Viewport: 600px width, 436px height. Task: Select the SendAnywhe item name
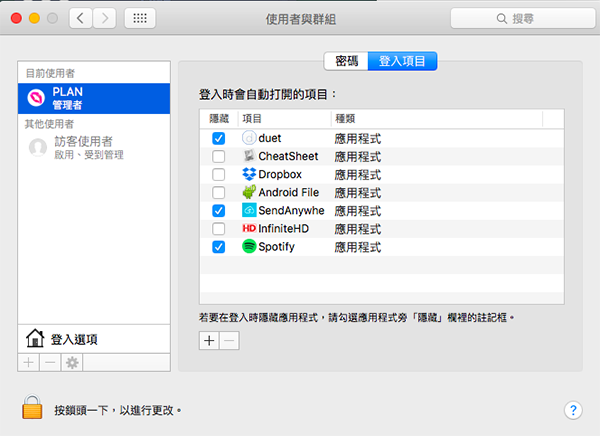(292, 211)
